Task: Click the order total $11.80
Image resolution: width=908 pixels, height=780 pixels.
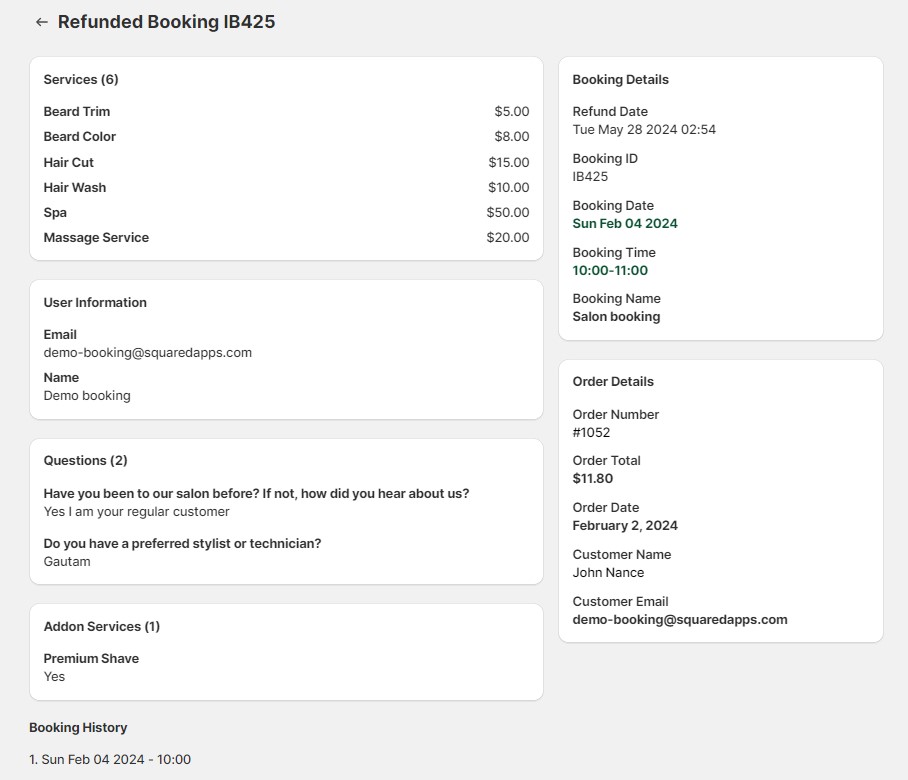Action: coord(592,479)
